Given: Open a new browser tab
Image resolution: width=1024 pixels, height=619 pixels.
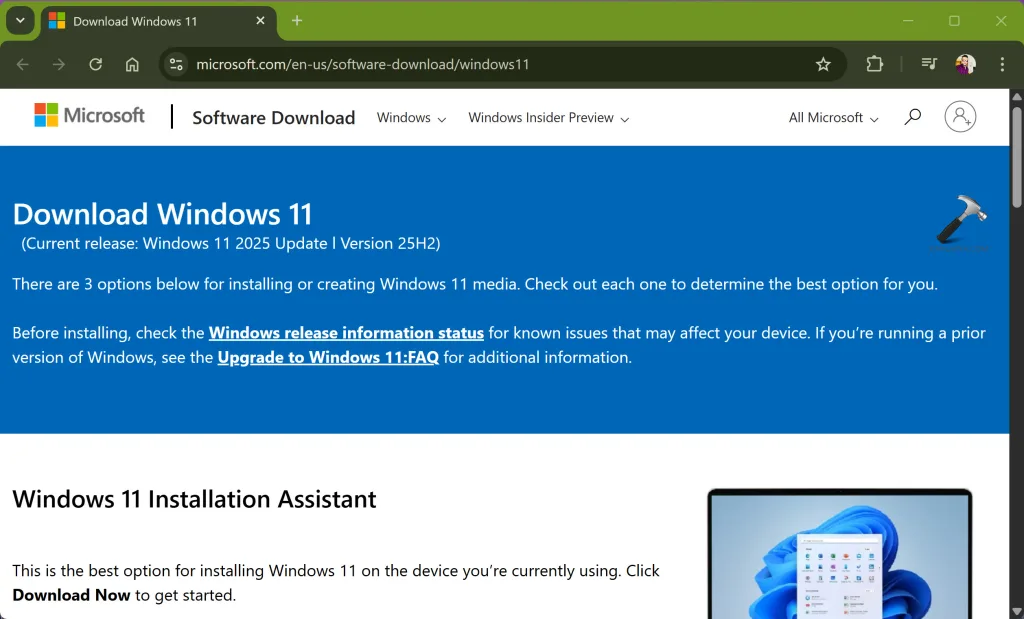Looking at the screenshot, I should (297, 21).
